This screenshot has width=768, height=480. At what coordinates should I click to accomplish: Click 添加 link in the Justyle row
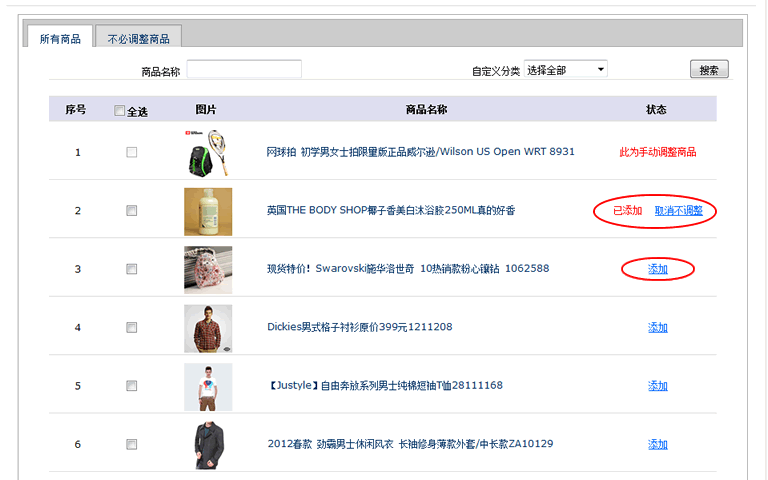[657, 385]
